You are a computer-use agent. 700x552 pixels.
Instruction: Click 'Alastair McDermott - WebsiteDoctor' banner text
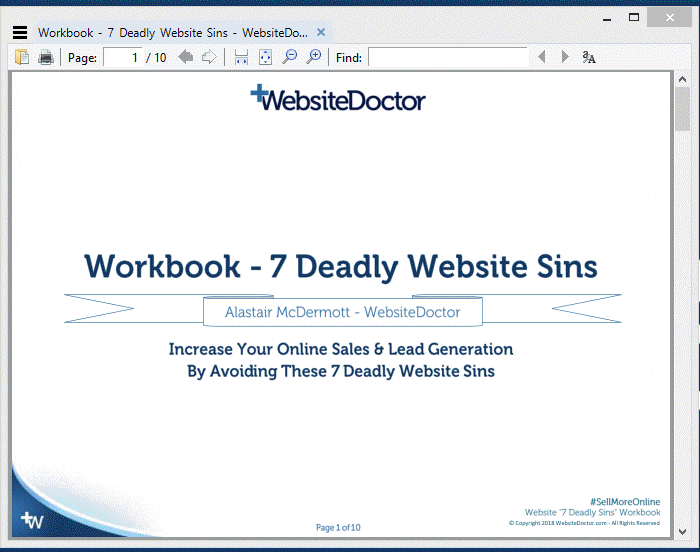[342, 312]
